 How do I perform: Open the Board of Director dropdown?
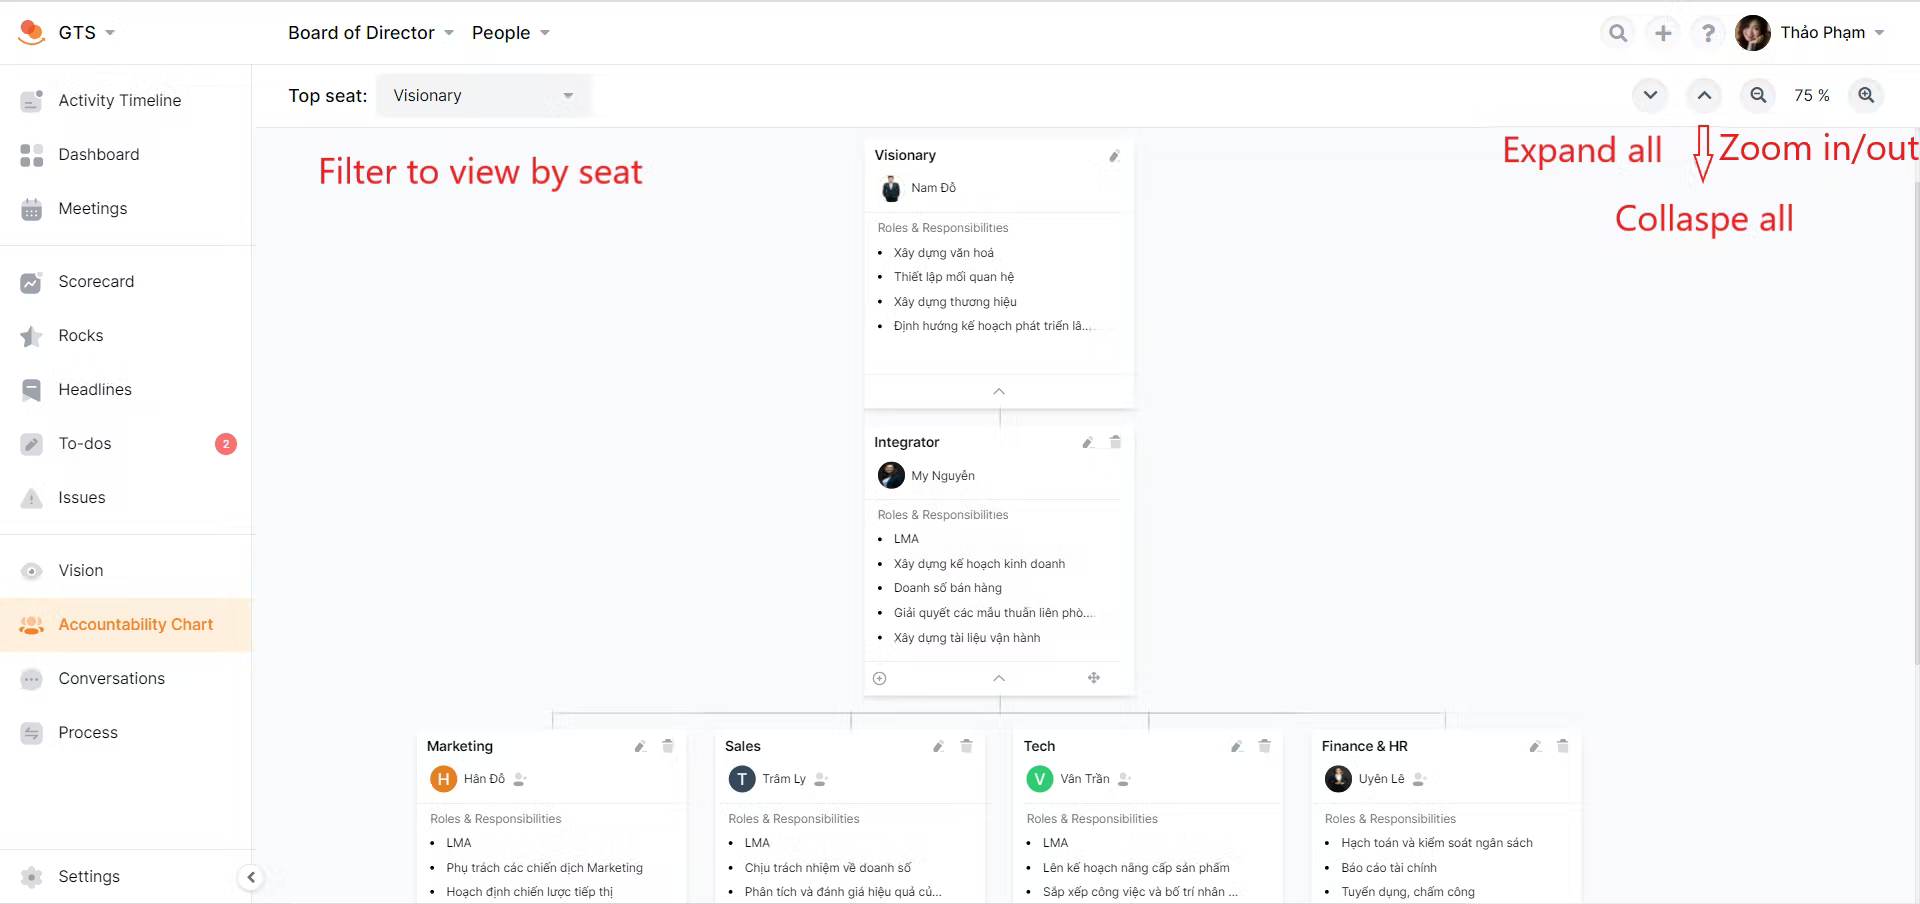(371, 33)
